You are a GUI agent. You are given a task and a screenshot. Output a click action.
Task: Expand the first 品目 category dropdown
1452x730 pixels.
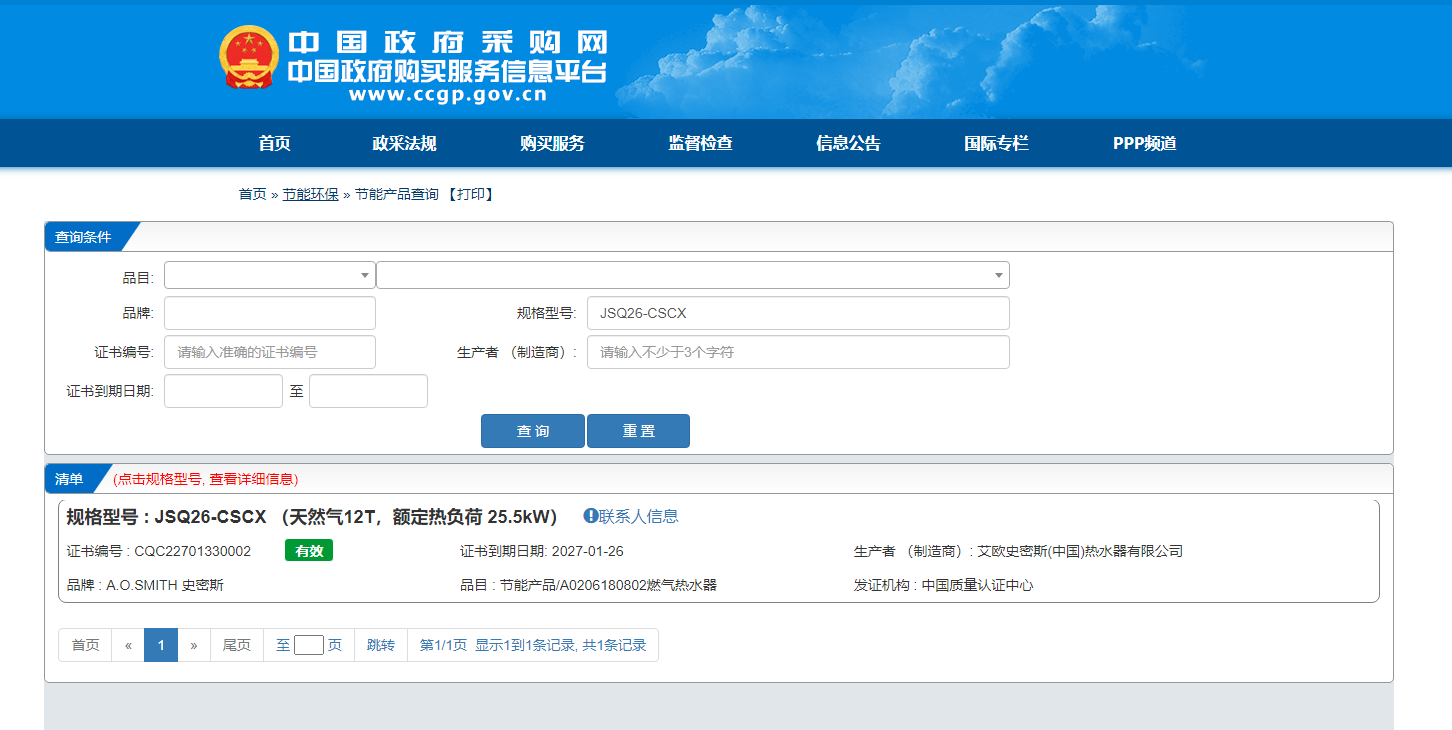point(270,275)
